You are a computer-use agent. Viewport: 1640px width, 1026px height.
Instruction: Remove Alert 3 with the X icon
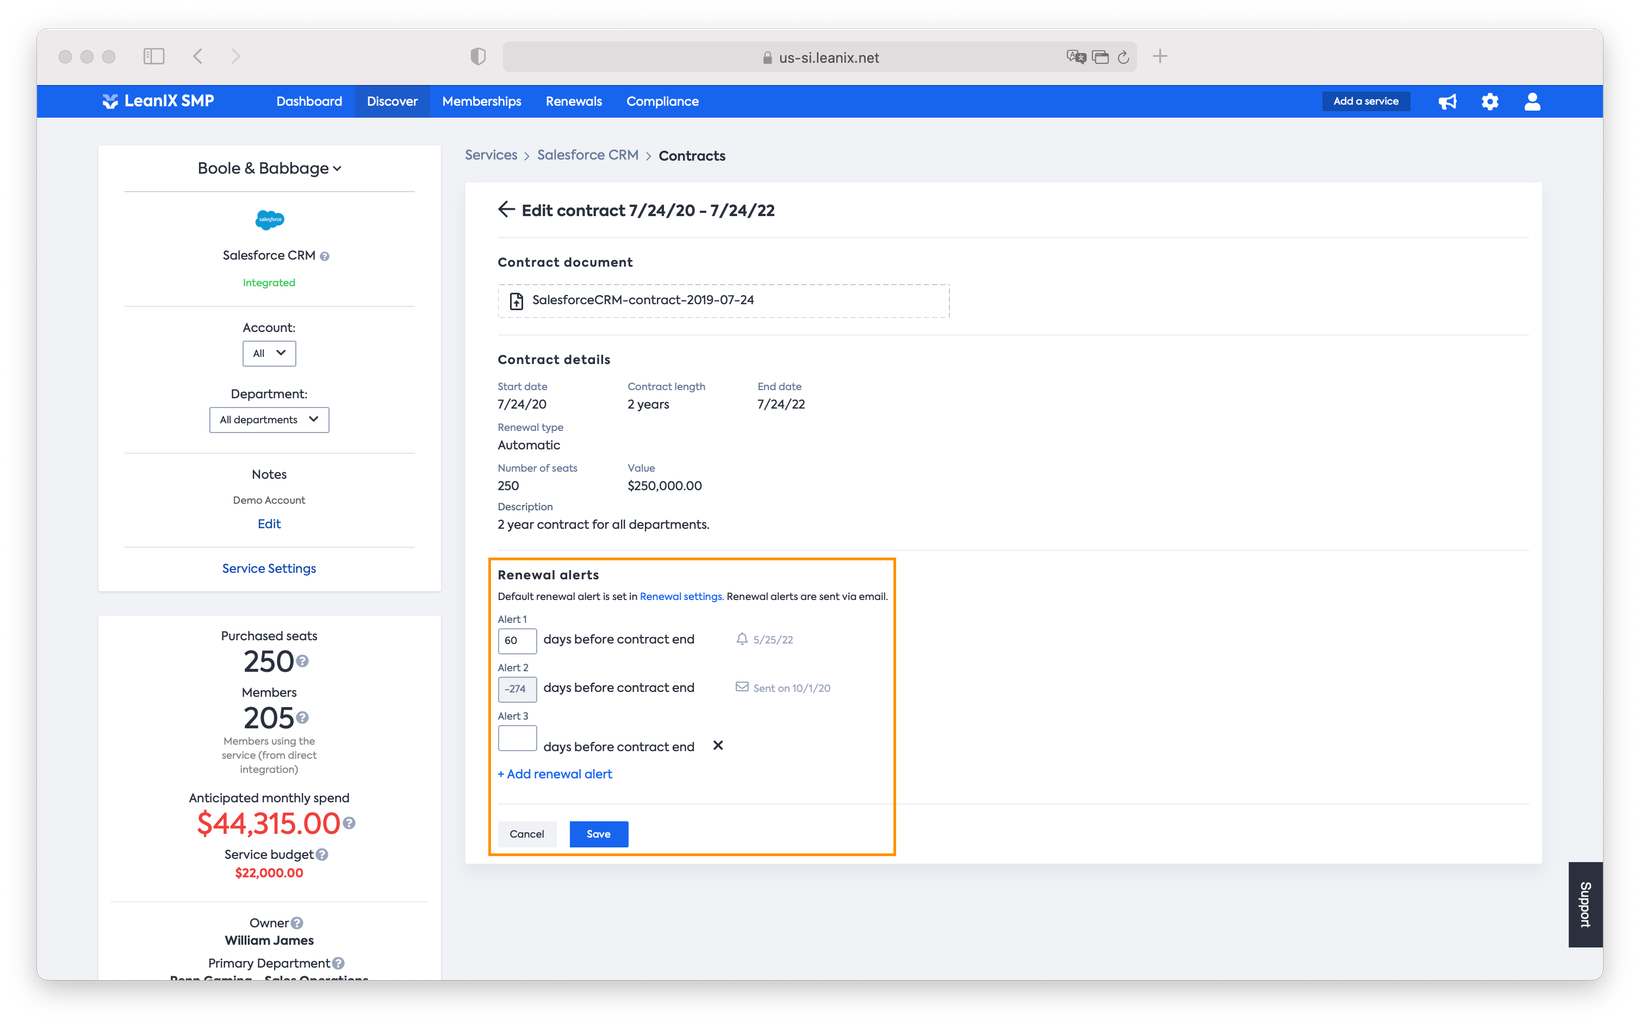[x=718, y=746]
